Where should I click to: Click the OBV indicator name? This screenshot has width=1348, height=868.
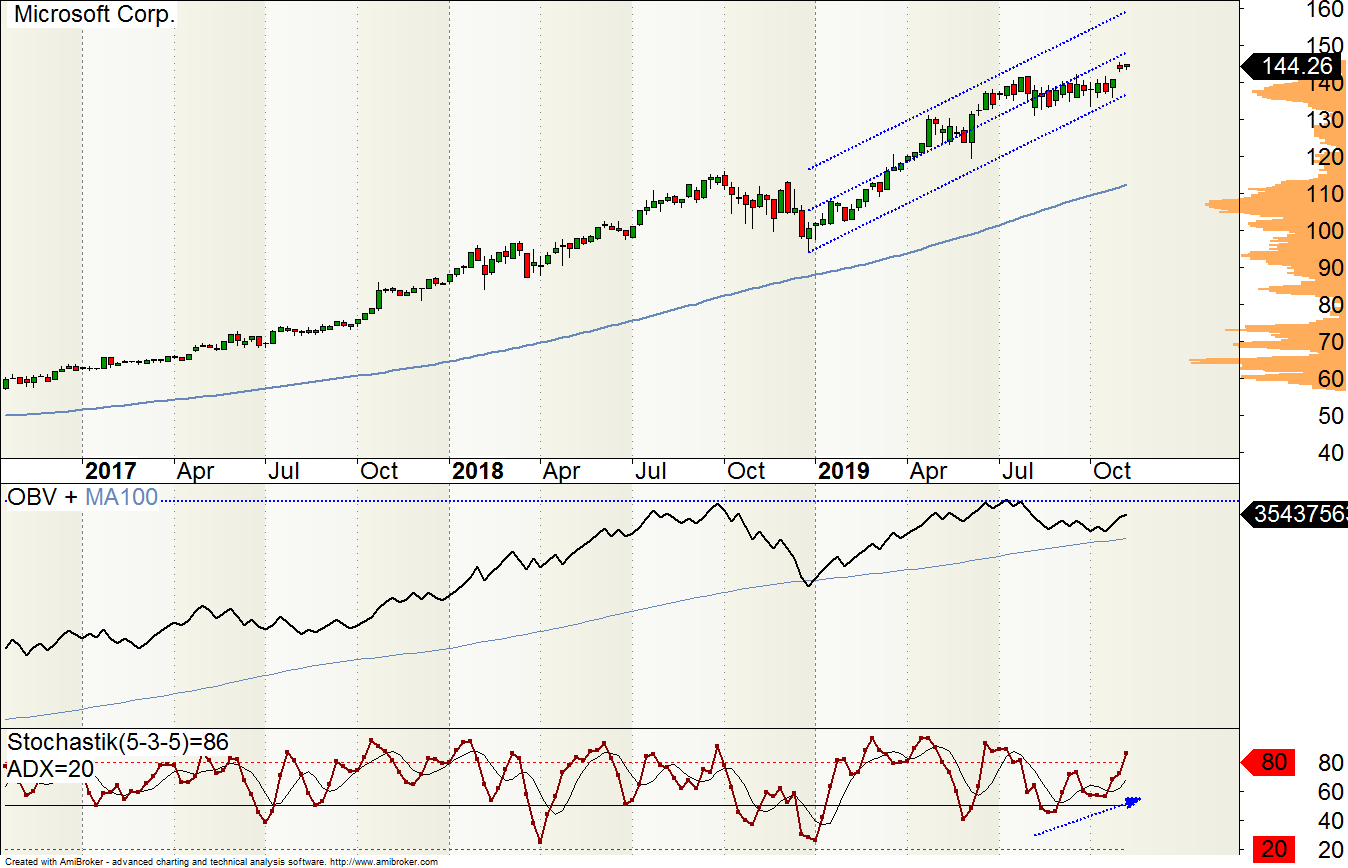pyautogui.click(x=34, y=498)
